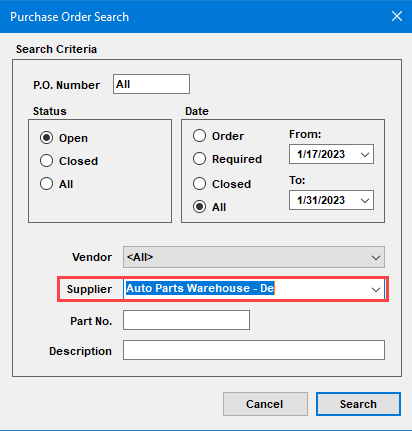Choose All under Status
The width and height of the screenshot is (412, 431).
click(x=46, y=184)
